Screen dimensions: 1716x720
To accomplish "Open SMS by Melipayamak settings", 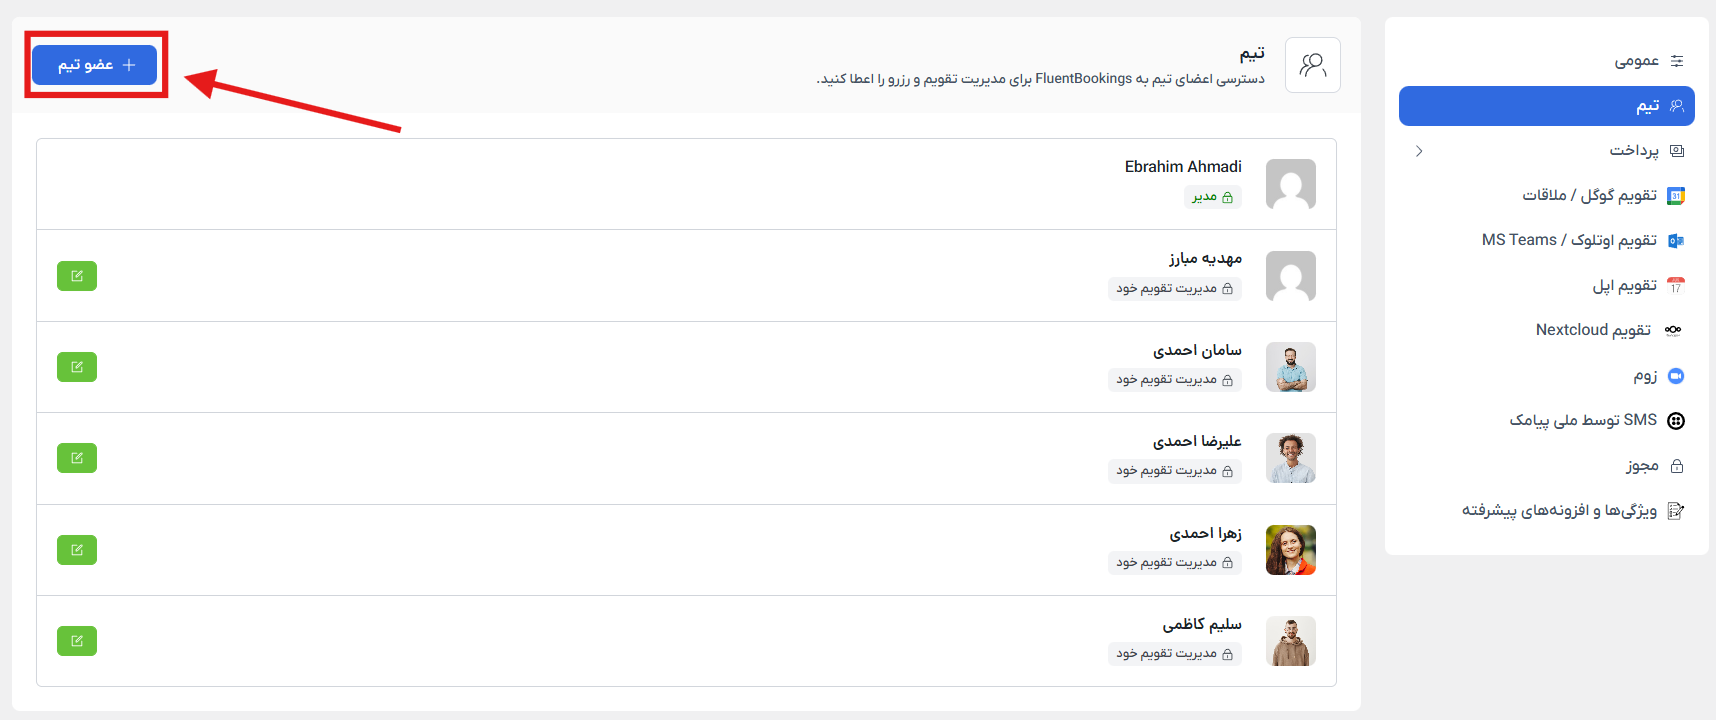I will (x=1584, y=420).
